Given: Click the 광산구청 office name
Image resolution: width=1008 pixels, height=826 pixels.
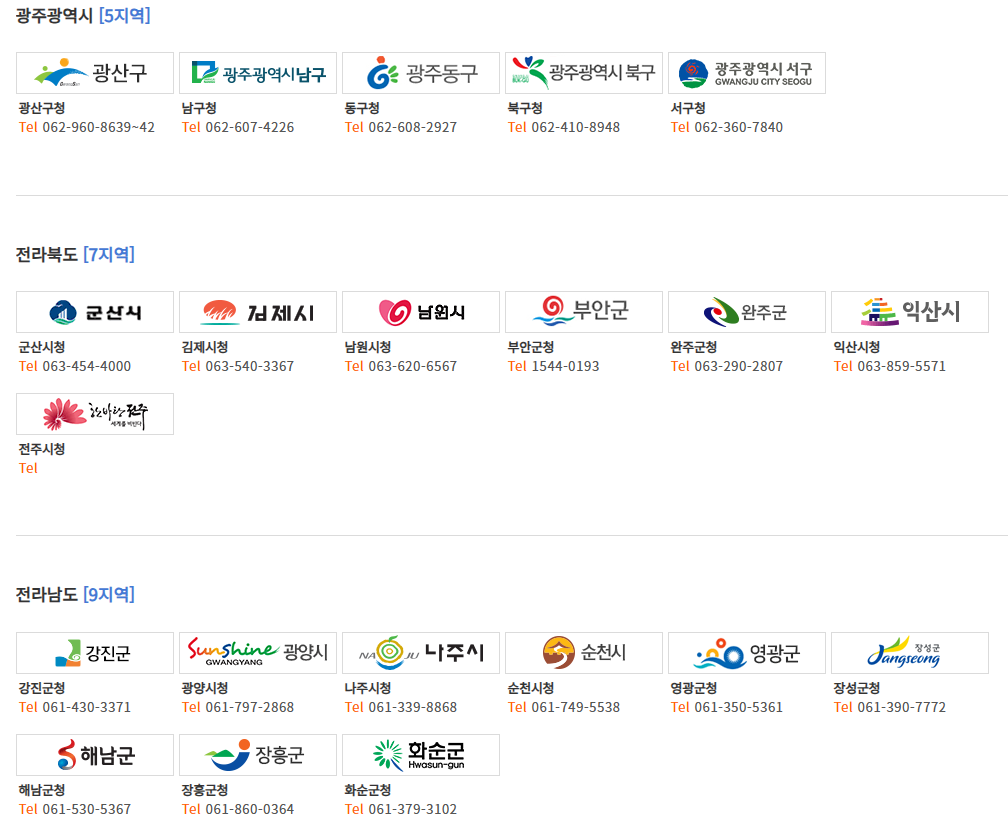Looking at the screenshot, I should [x=42, y=108].
